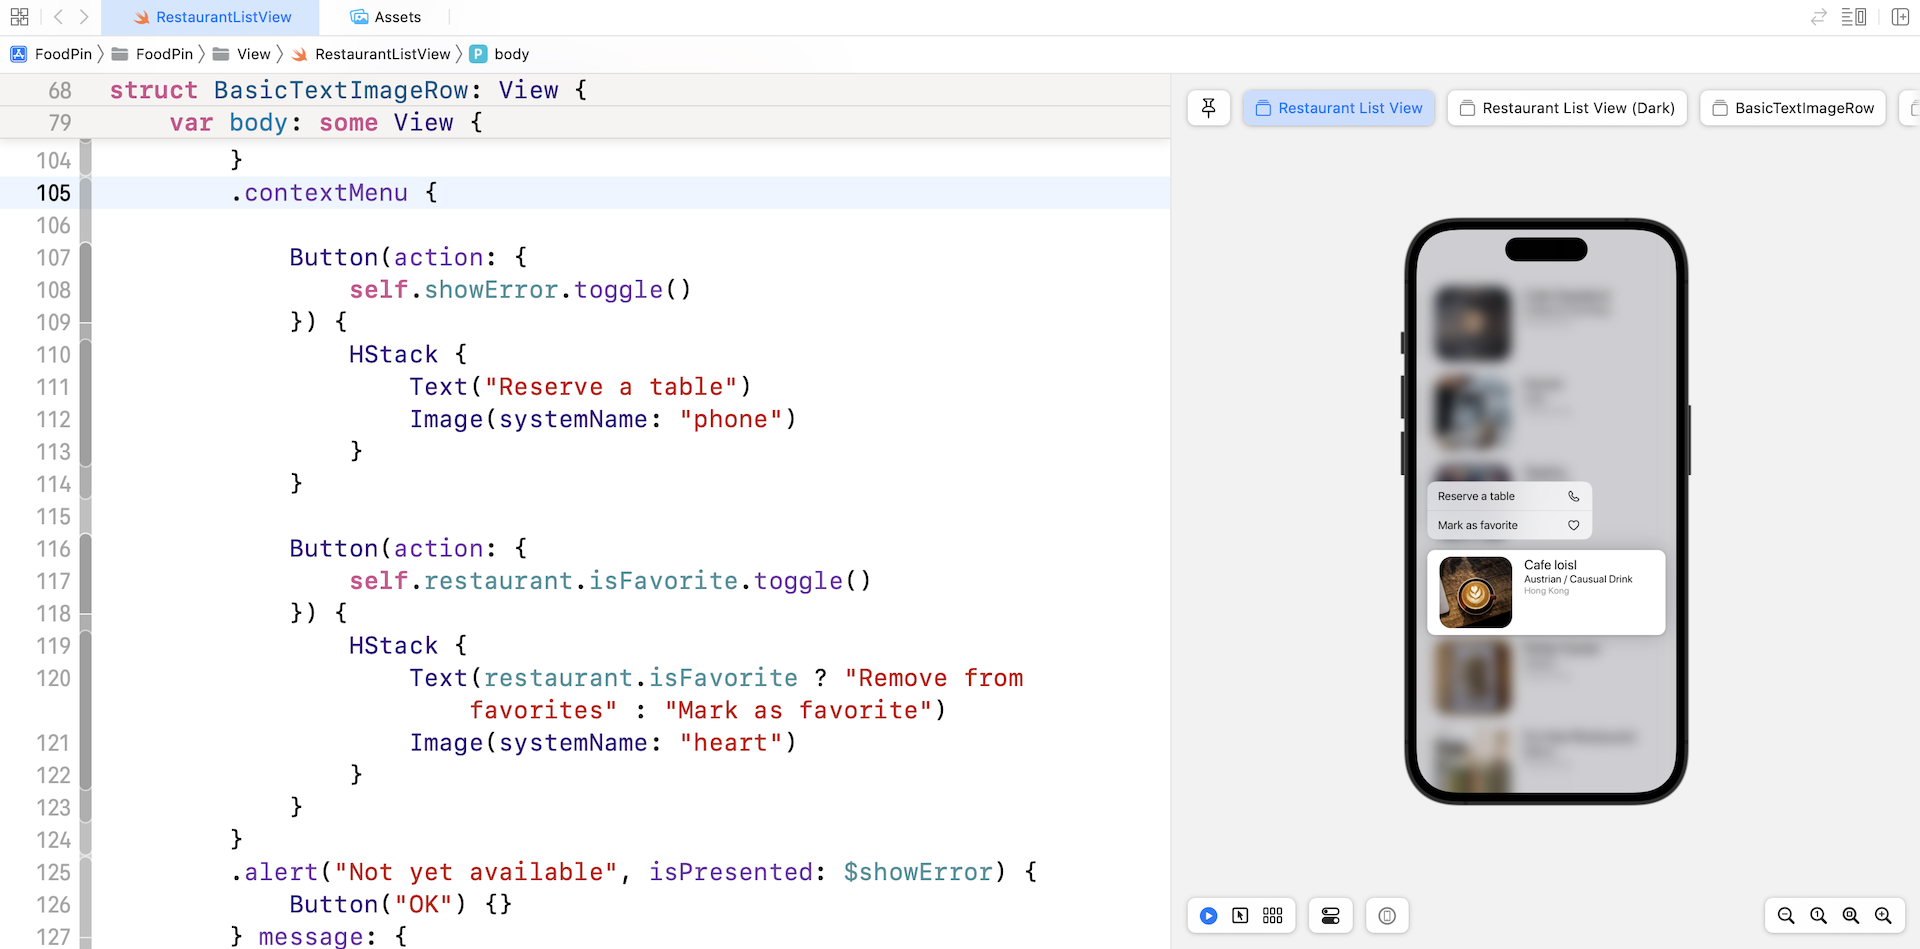Image resolution: width=1920 pixels, height=949 pixels.
Task: Click the Cafe loisl restaurant card
Action: click(1546, 592)
